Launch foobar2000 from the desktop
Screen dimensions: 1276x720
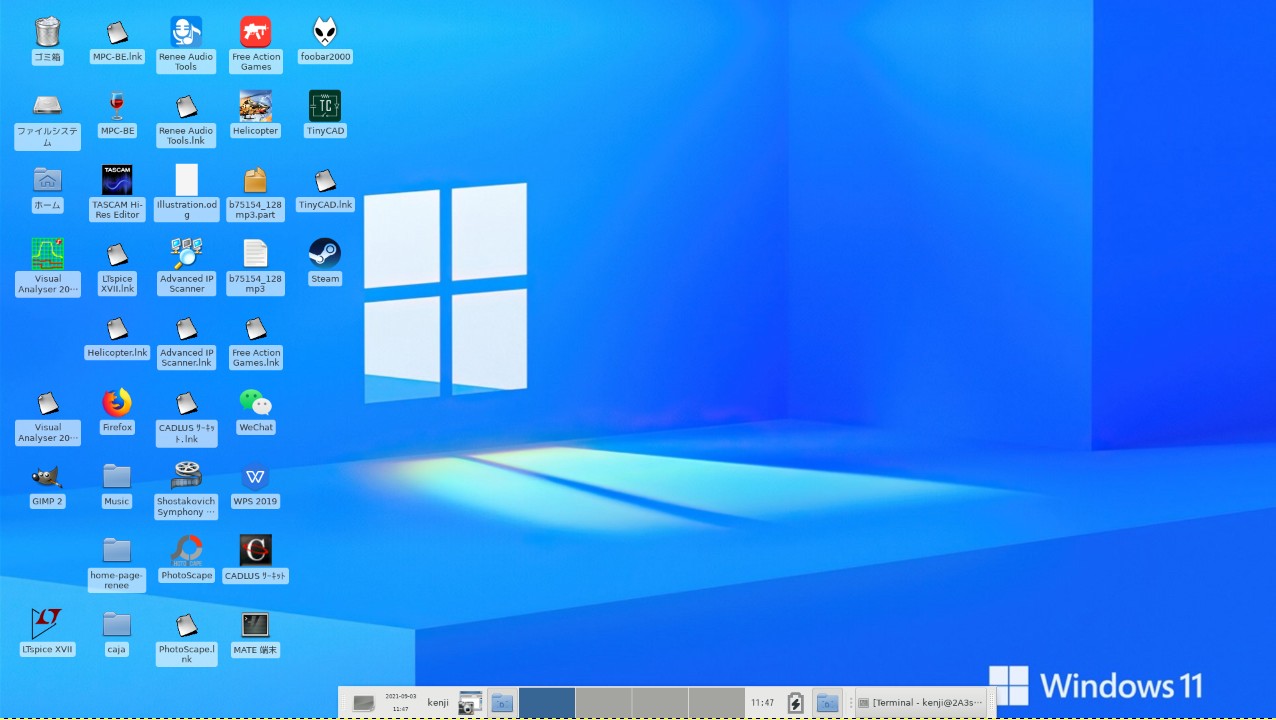[x=324, y=30]
